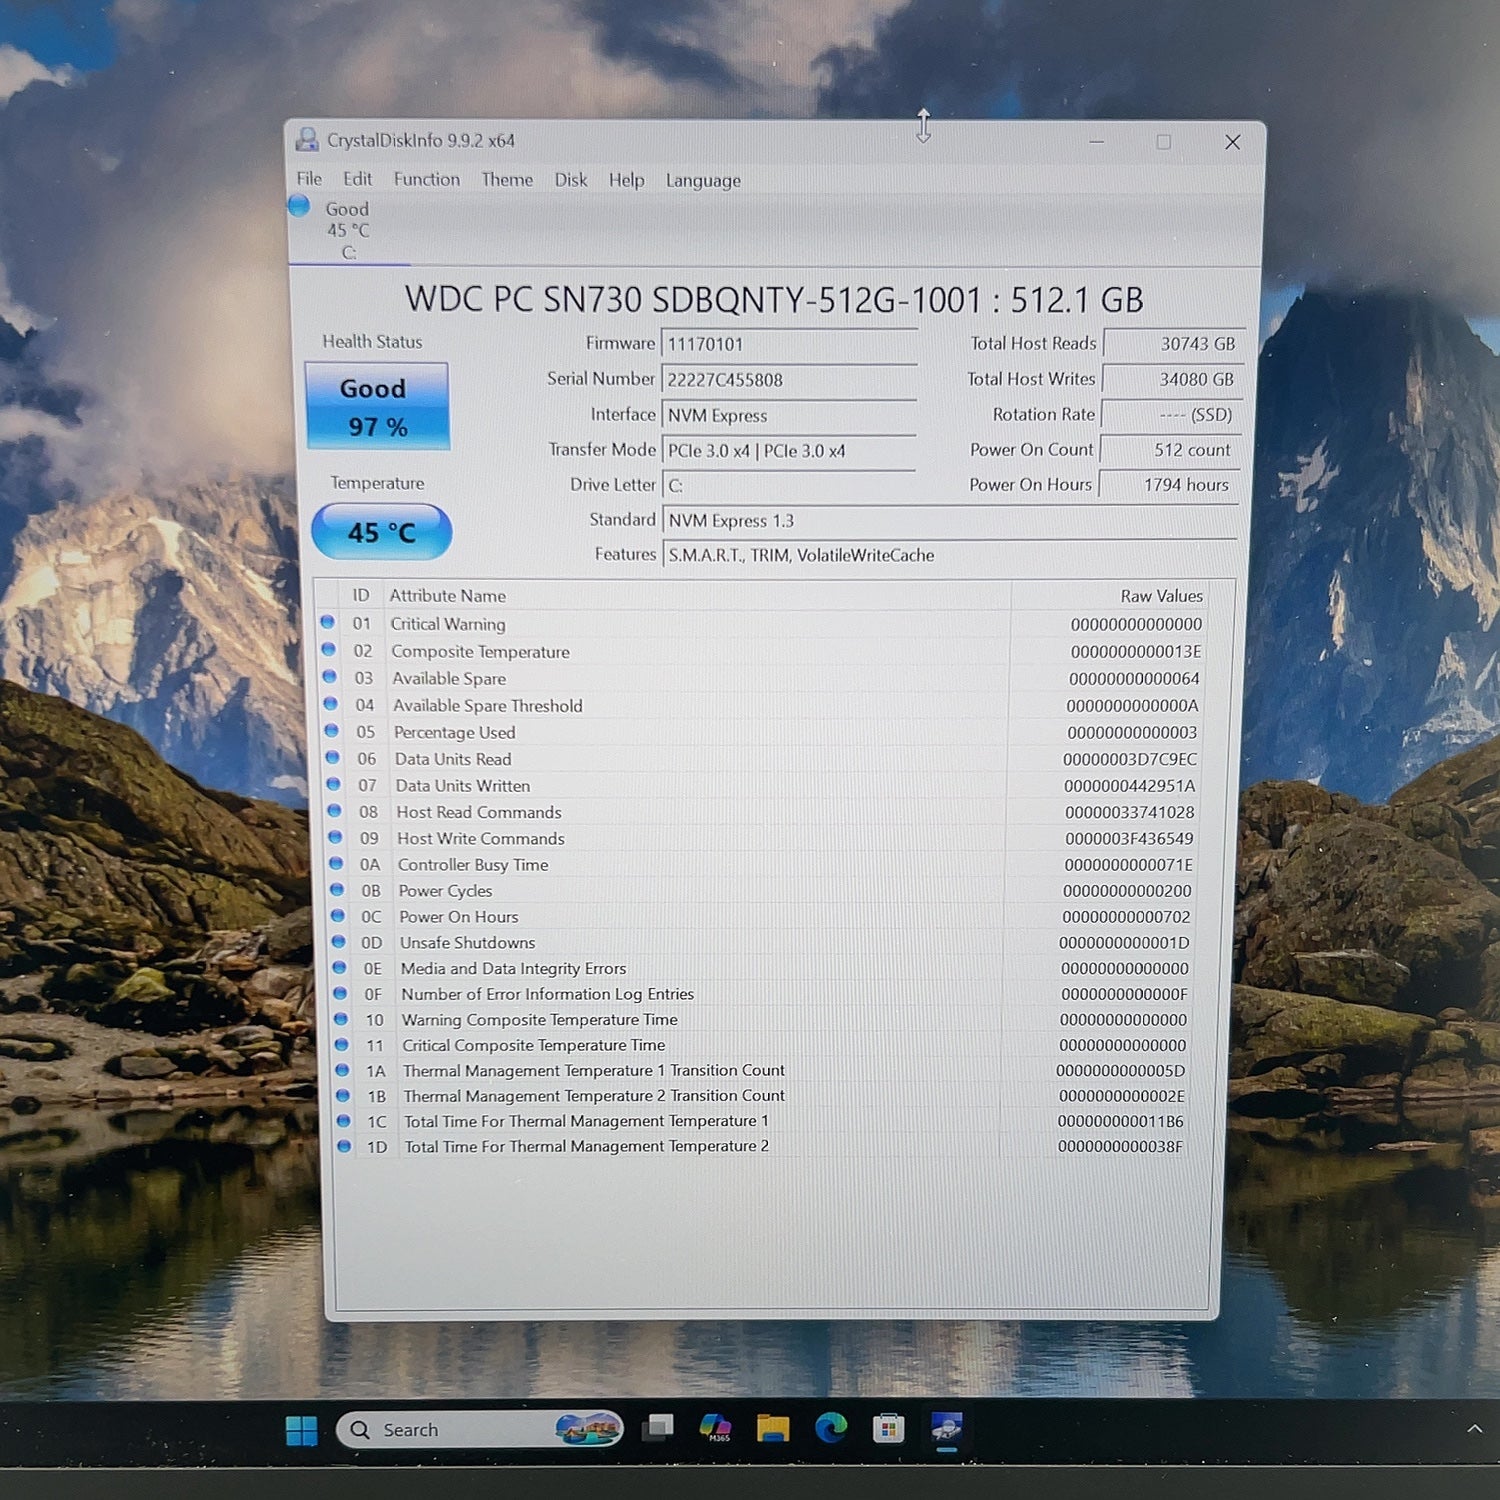Click the taskbar Search box
Viewport: 1500px width, 1500px height.
(x=480, y=1430)
